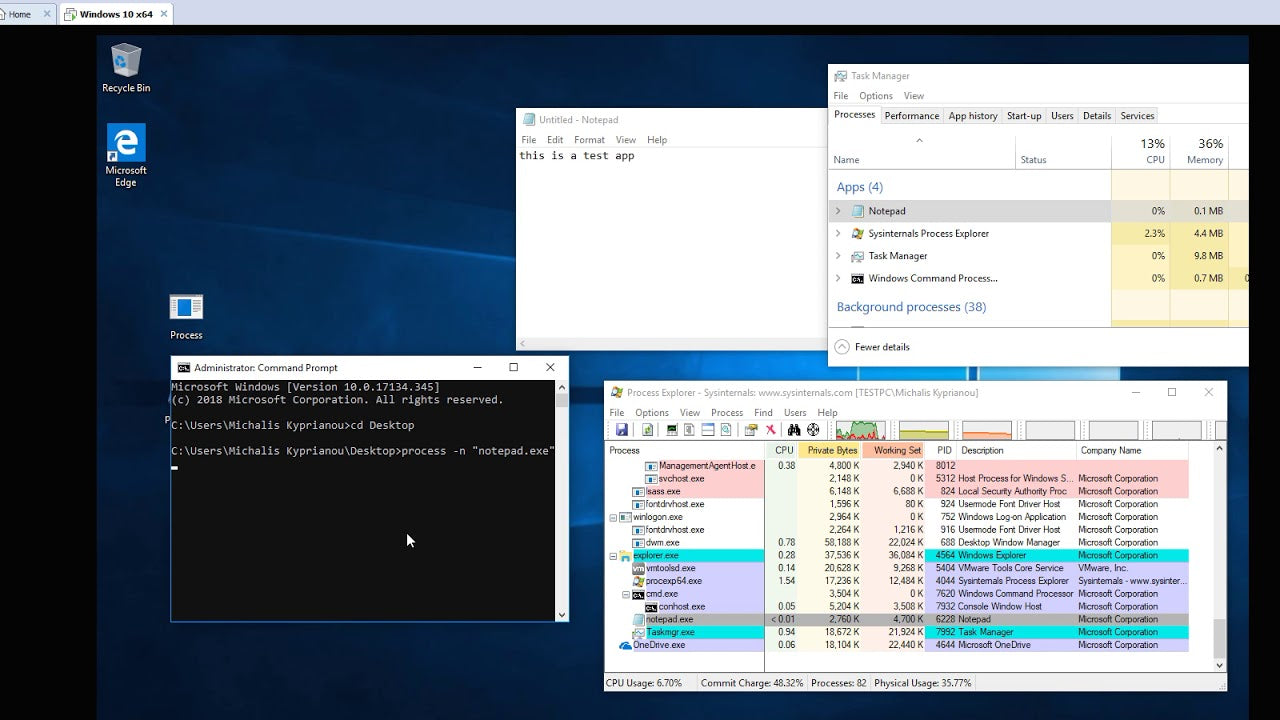
Task: Open the Details tab in Task Manager
Action: point(1096,116)
